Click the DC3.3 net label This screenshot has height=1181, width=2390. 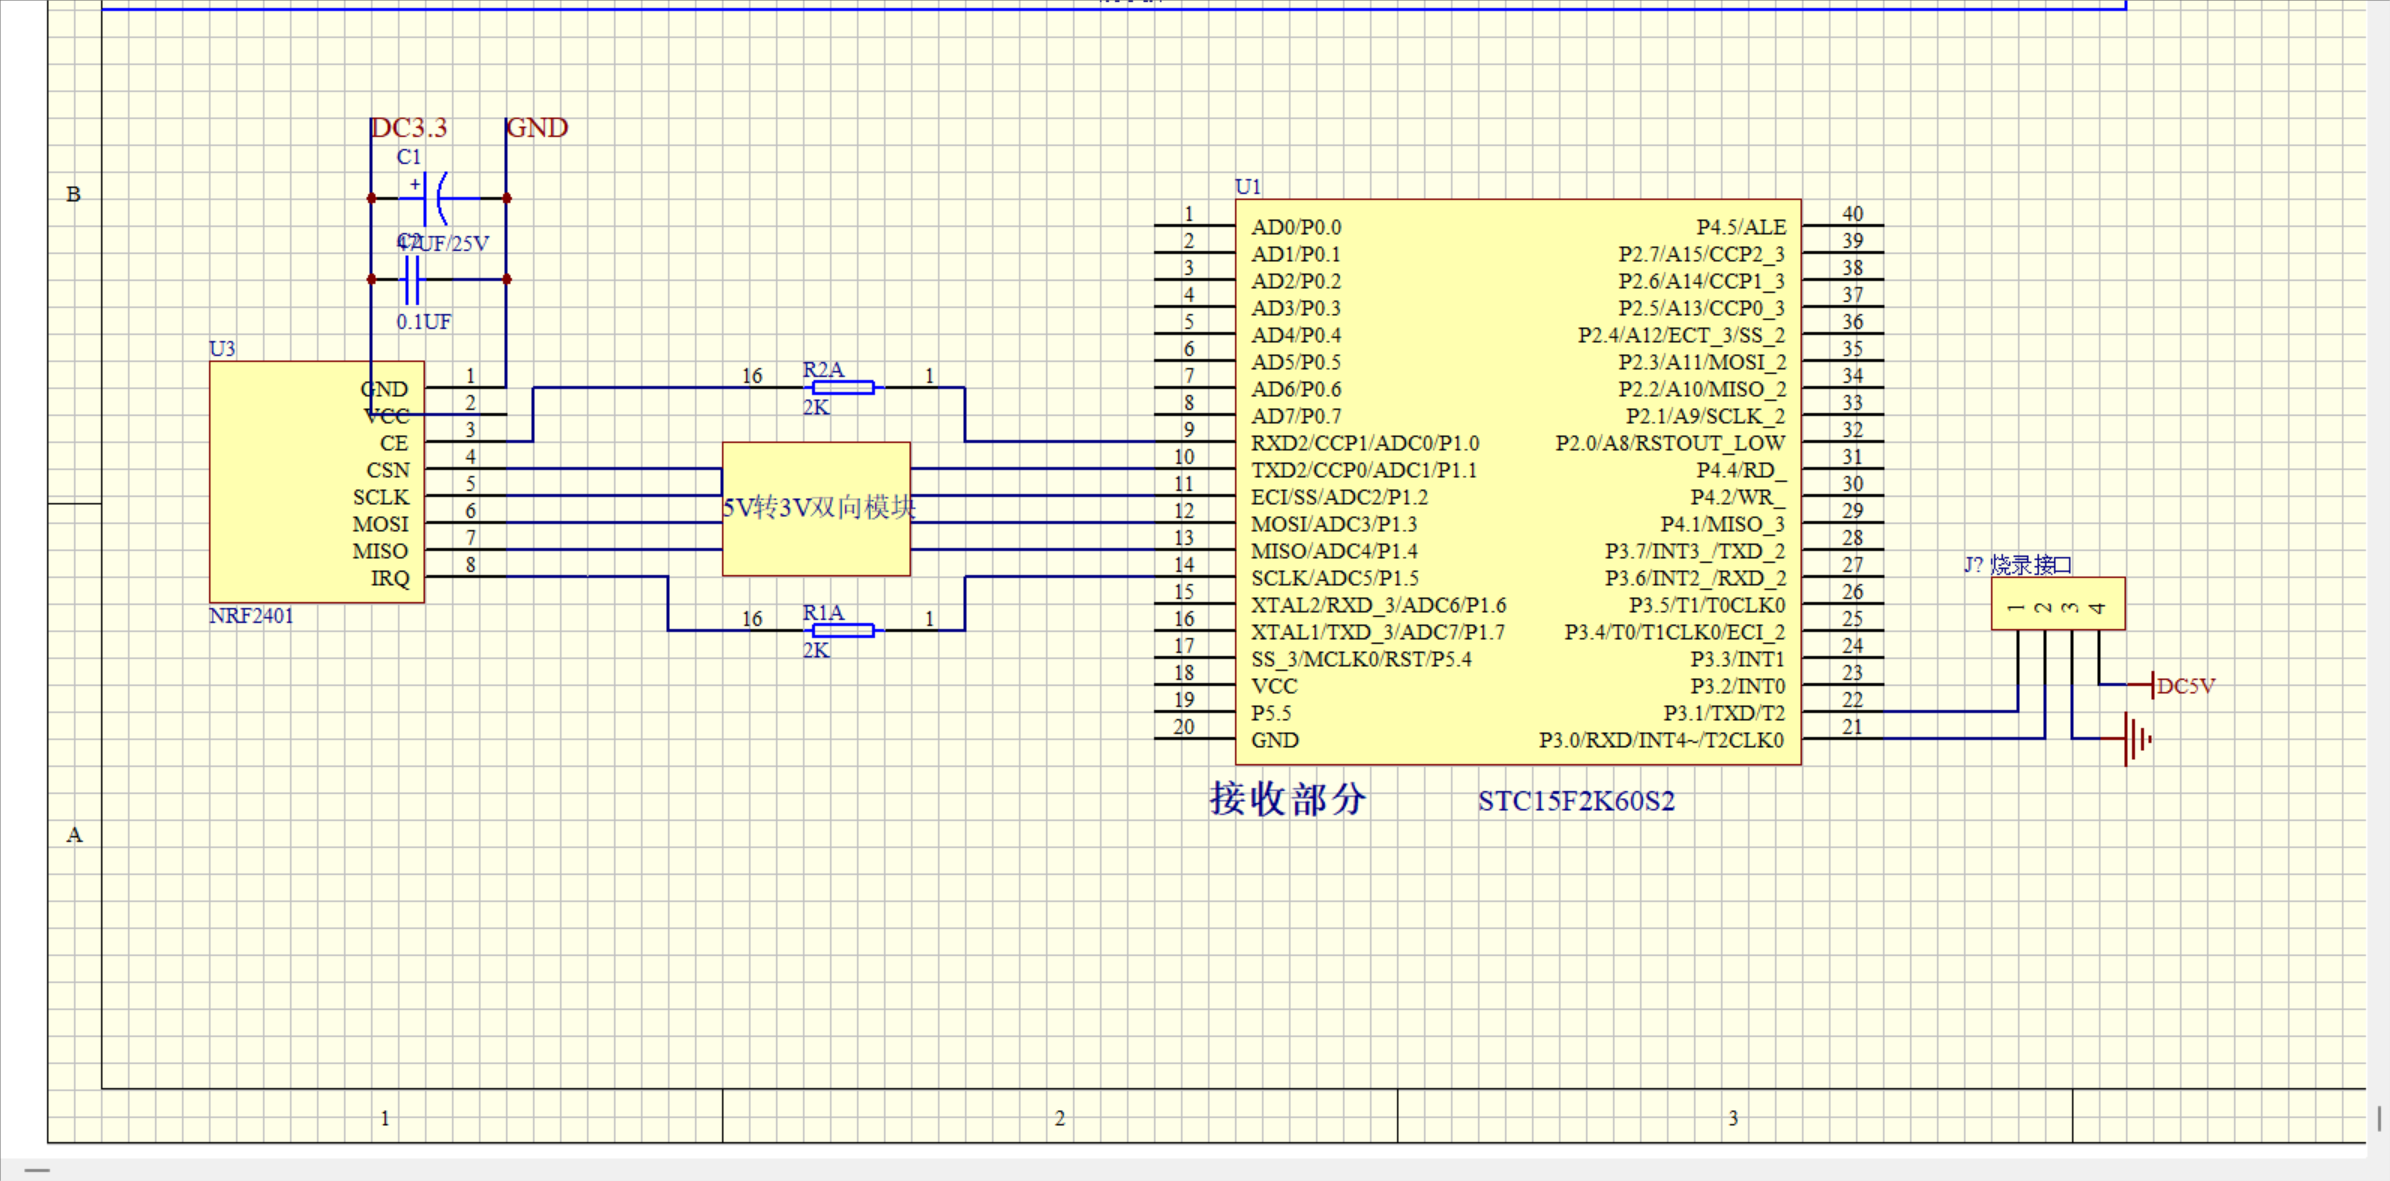pos(409,128)
